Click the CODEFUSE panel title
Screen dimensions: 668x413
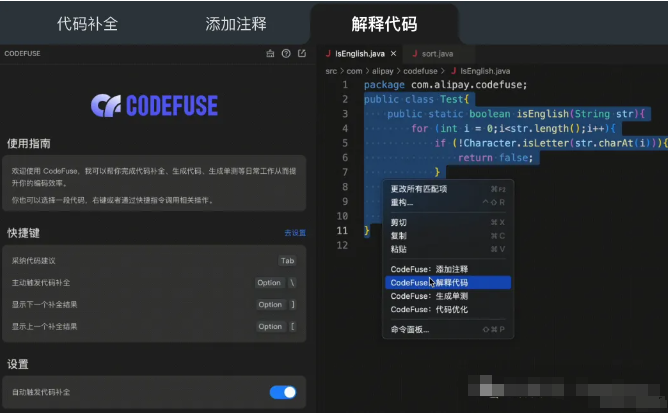tap(22, 53)
